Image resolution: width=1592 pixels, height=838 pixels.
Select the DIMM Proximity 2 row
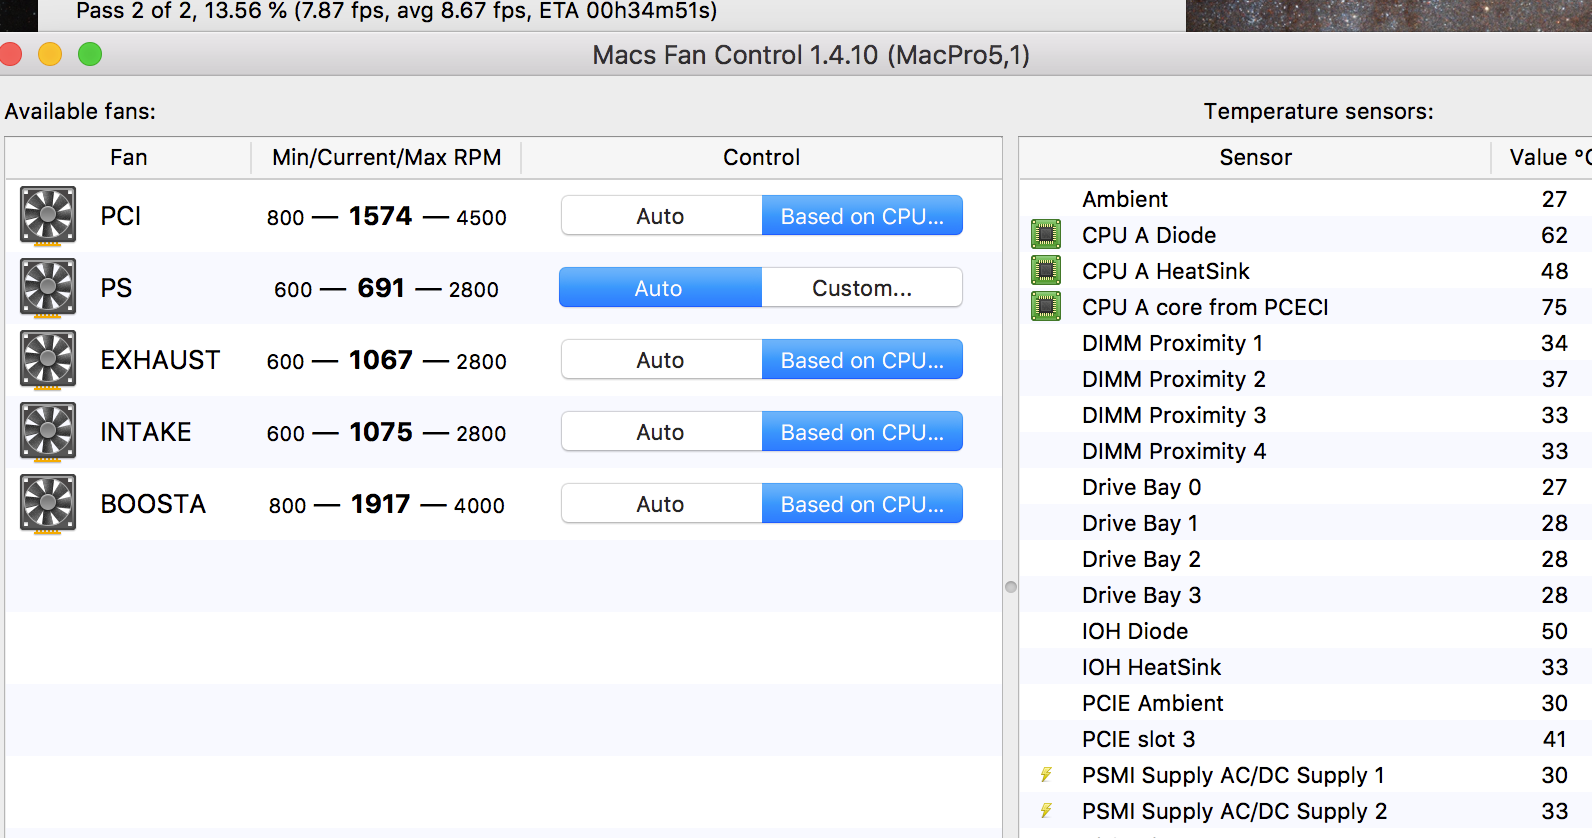click(1306, 379)
